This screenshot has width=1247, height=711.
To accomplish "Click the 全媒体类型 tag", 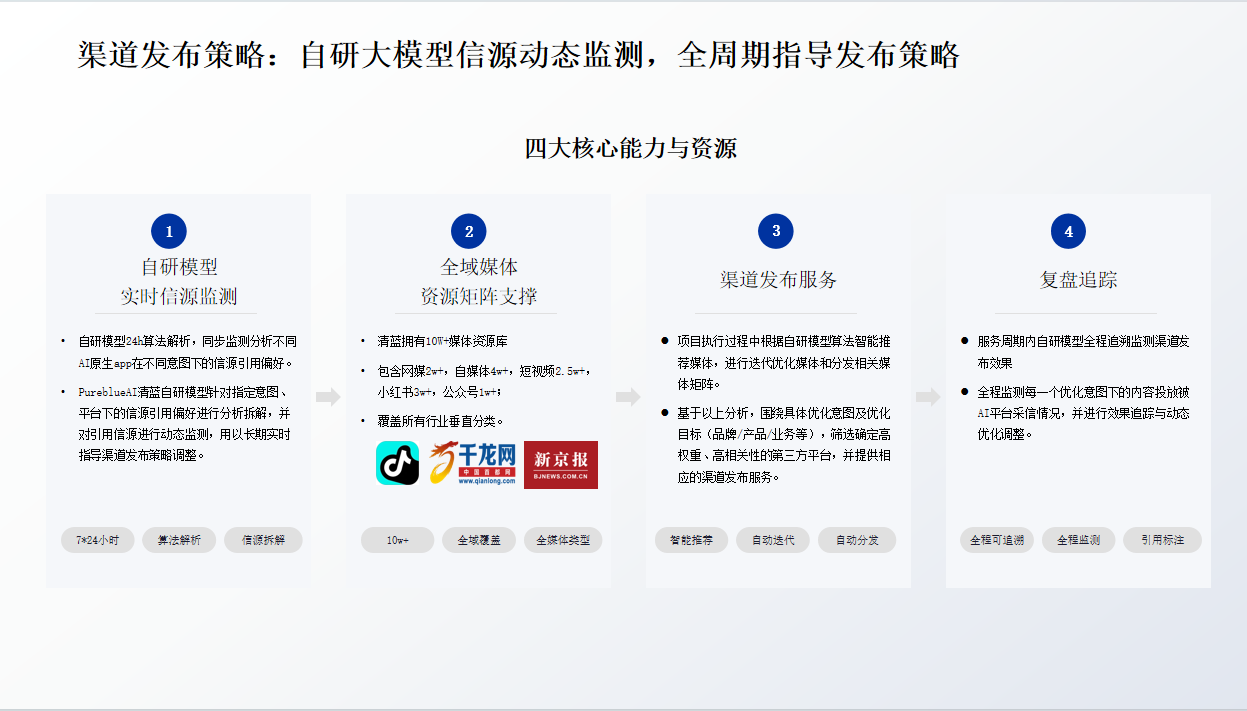I will coord(563,540).
